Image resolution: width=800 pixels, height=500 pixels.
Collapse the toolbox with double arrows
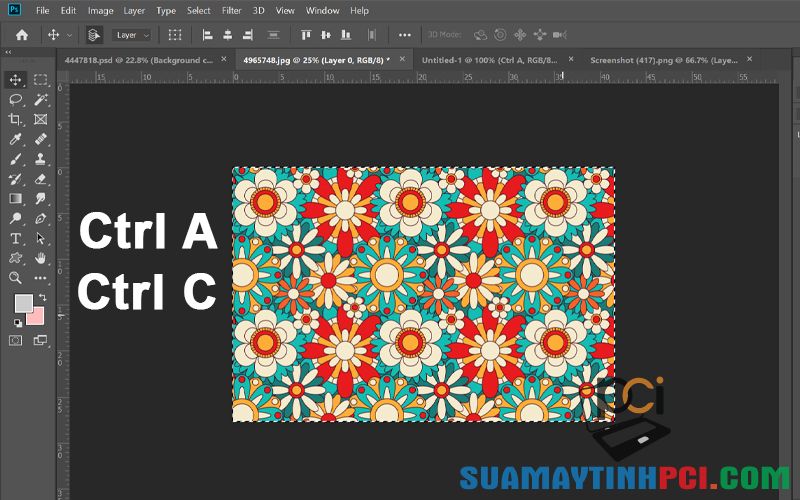coord(8,52)
